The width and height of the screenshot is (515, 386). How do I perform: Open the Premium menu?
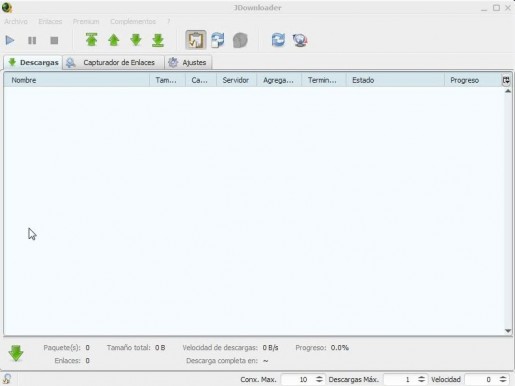click(x=86, y=21)
